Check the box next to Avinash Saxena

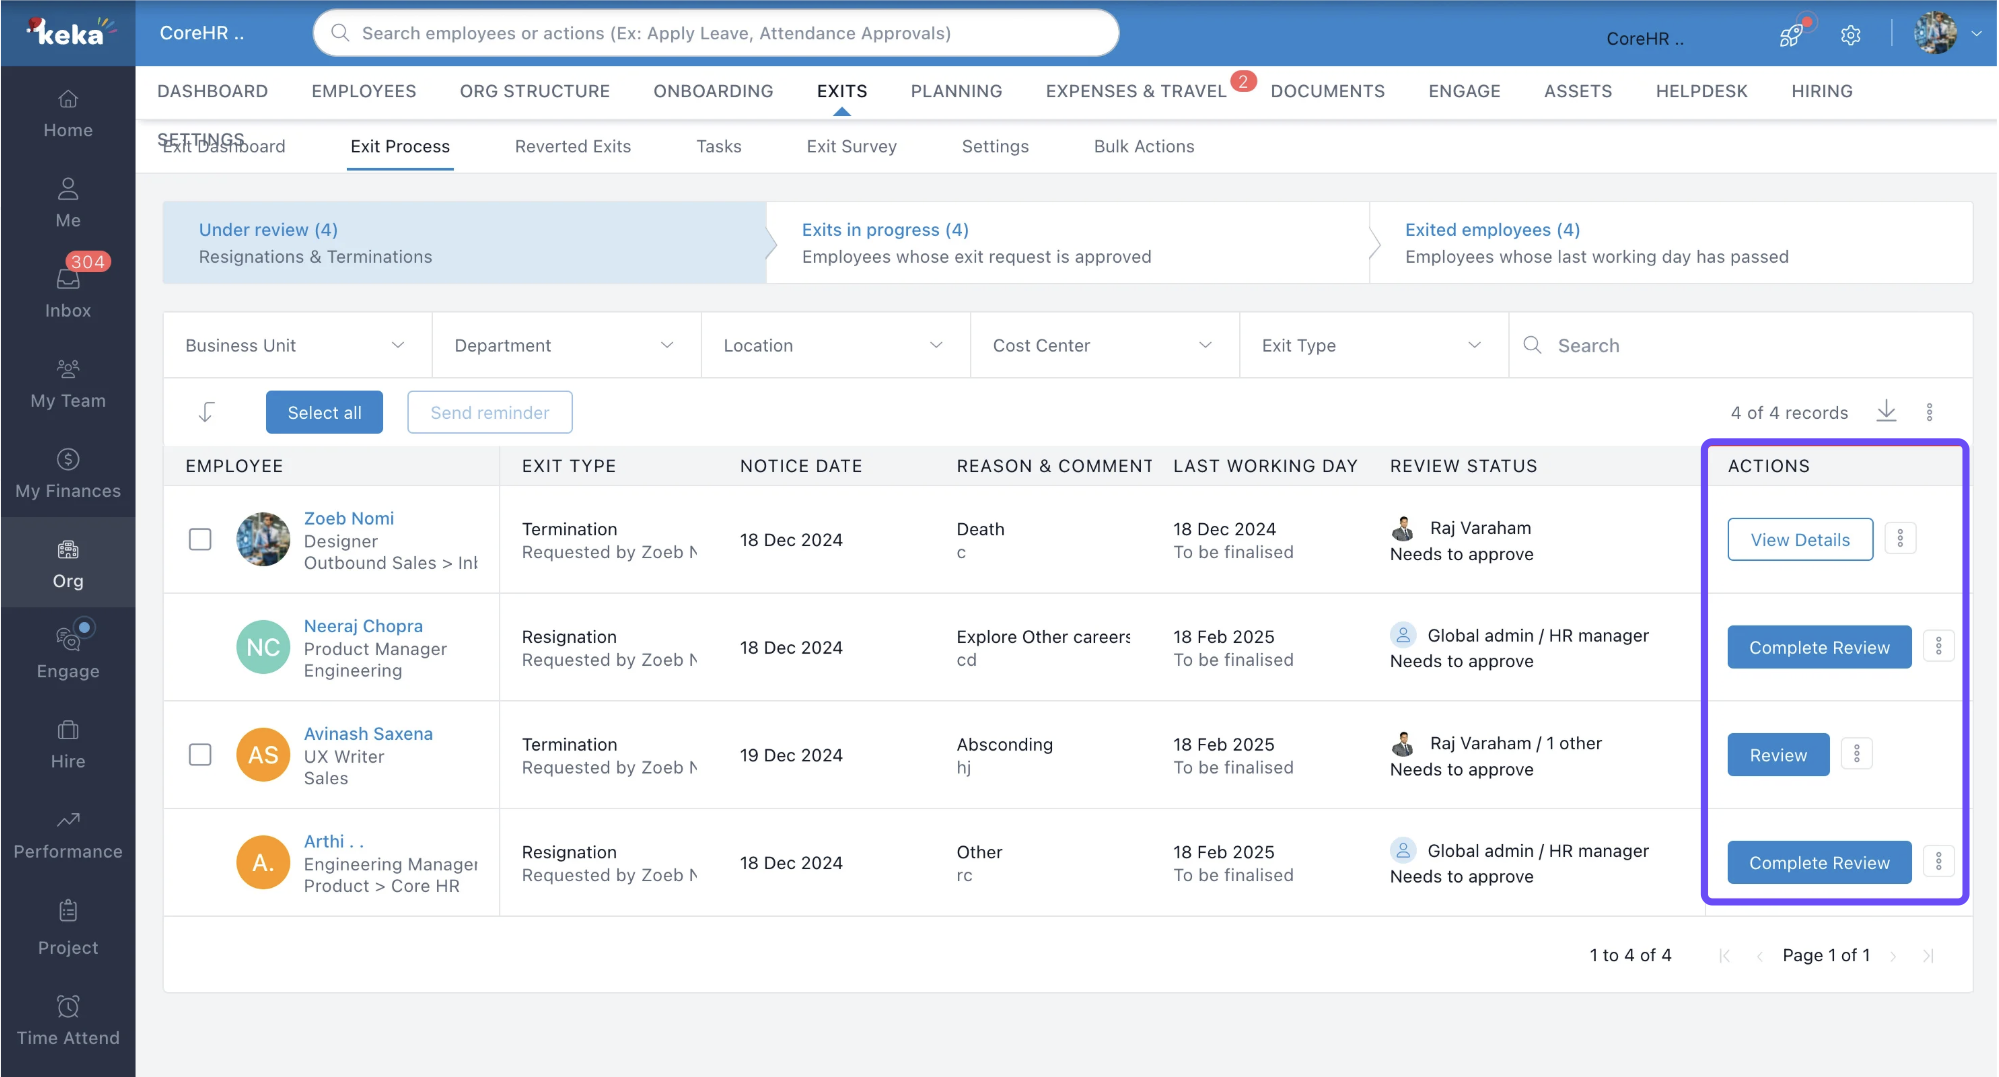200,754
